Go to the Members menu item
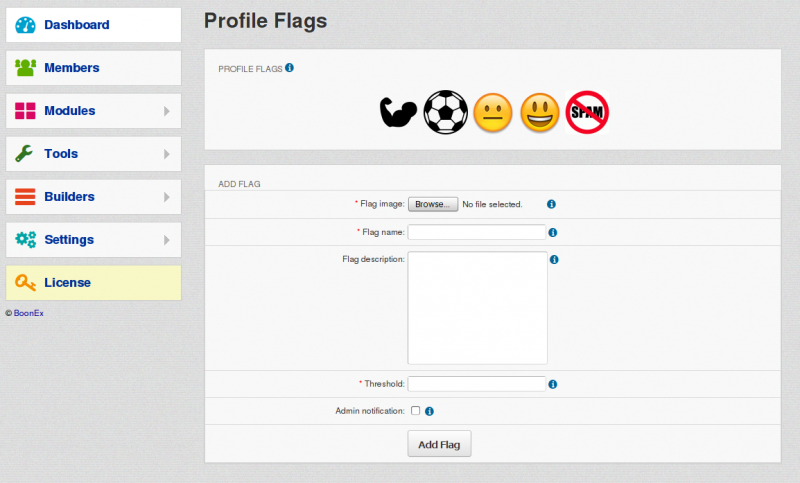The height and width of the screenshot is (483, 800). click(93, 68)
